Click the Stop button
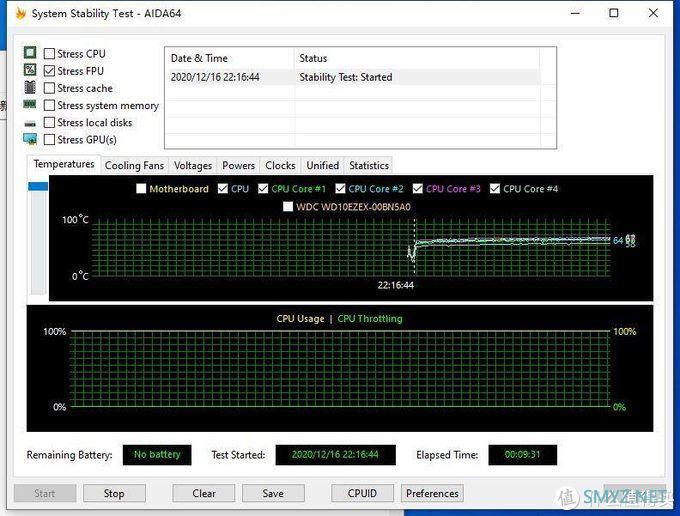This screenshot has height=516, width=680. coord(114,493)
